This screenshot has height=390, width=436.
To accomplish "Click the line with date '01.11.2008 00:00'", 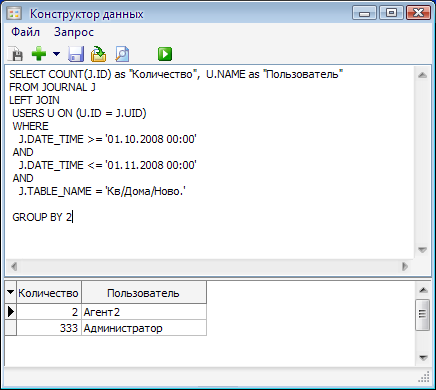I will (107, 165).
